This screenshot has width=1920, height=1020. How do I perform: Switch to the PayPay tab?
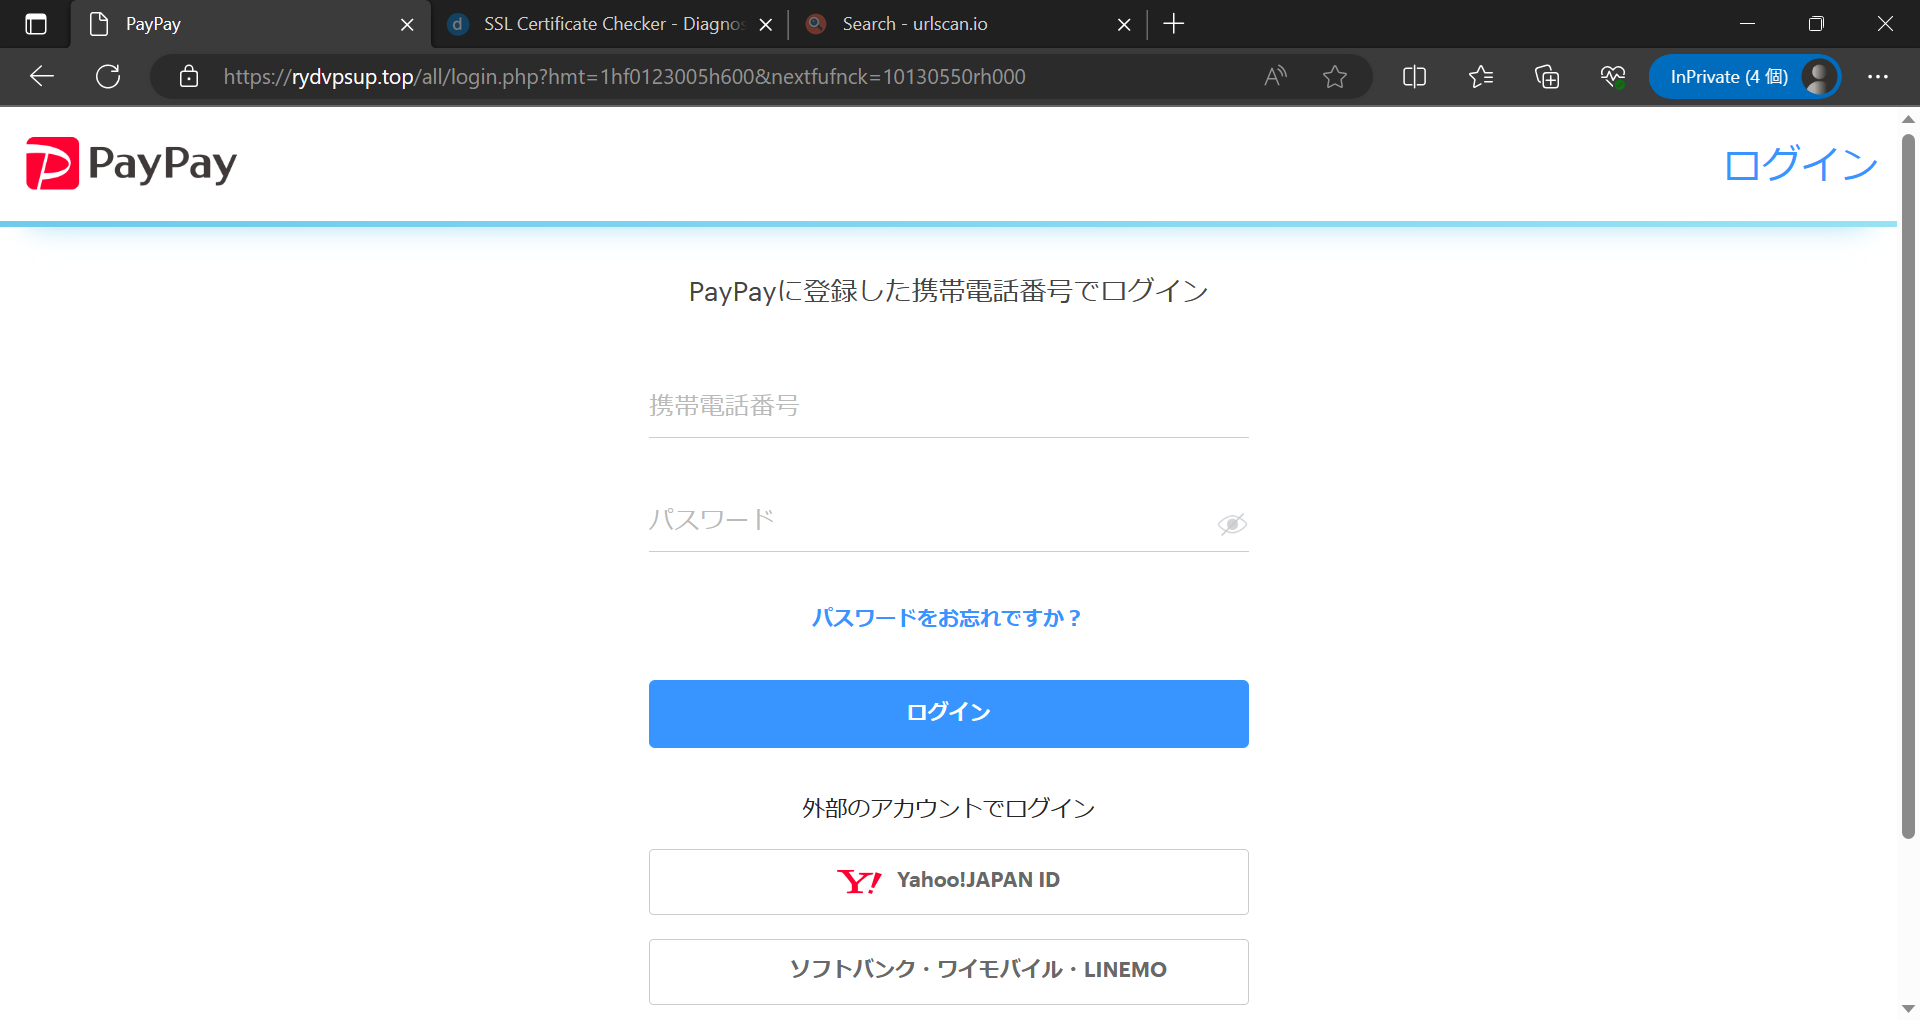point(250,24)
